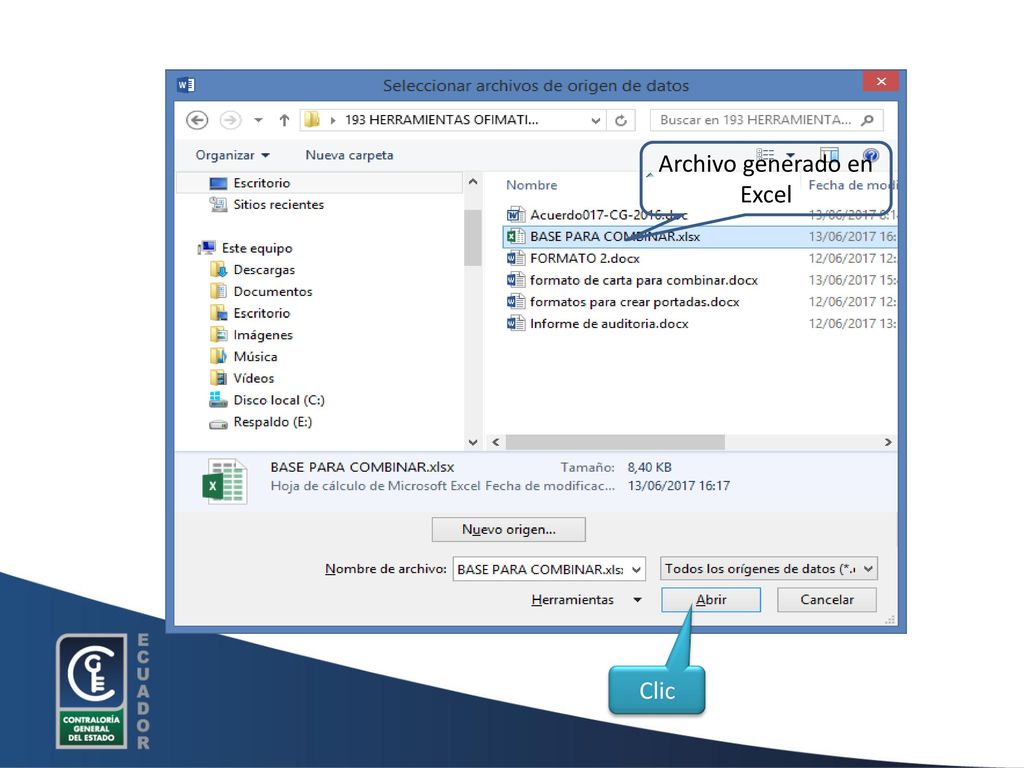This screenshot has height=768, width=1024.
Task: Select Sitios recientes in navigation pane
Action: pos(278,204)
